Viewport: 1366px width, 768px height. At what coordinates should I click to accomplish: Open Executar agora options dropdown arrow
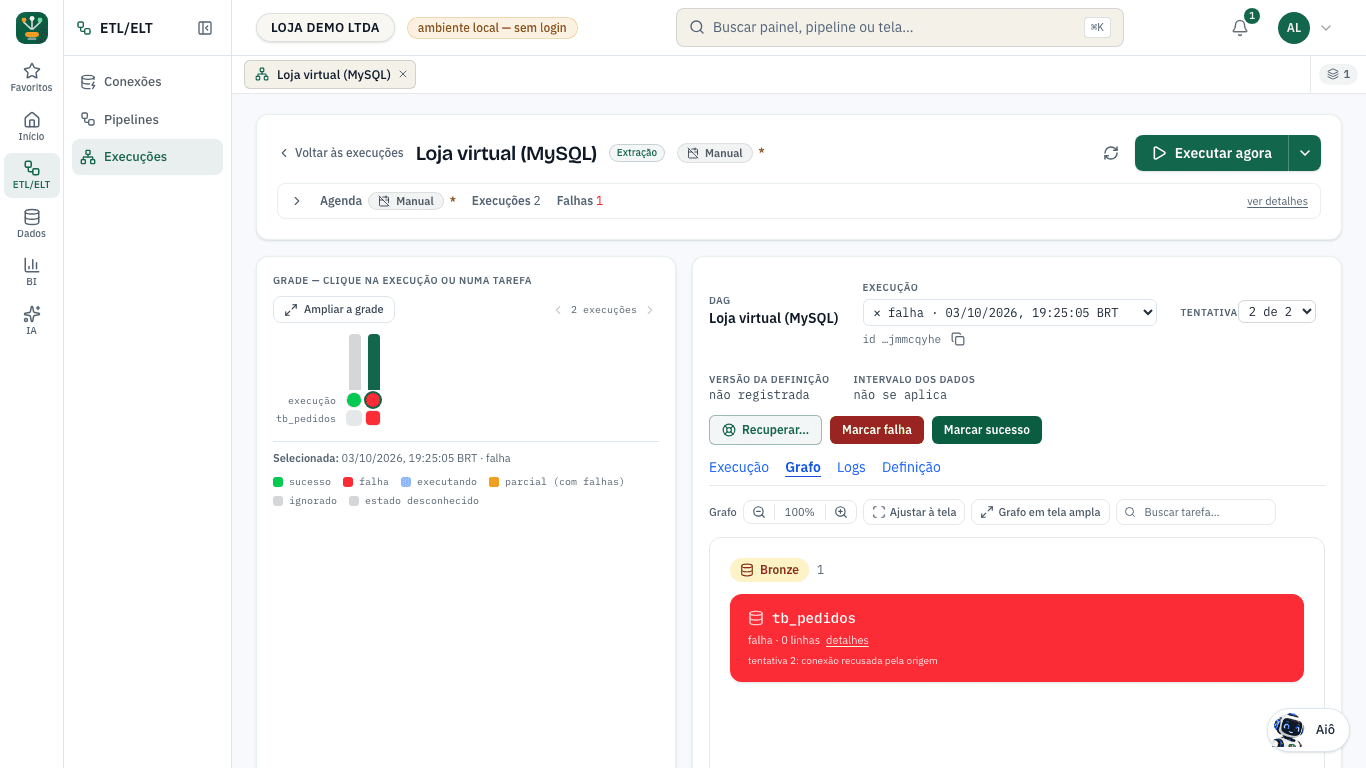(1305, 153)
